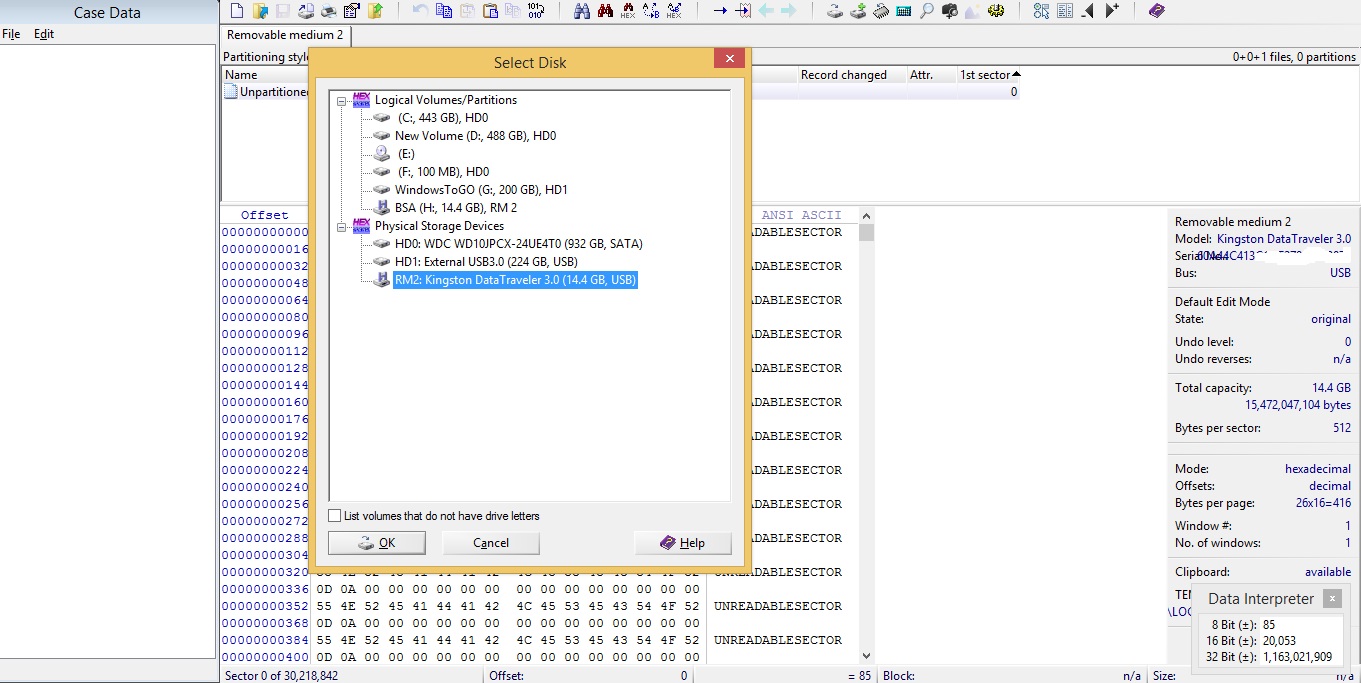The width and height of the screenshot is (1361, 683).
Task: Open the File menu in Case Data
Action: coord(11,34)
